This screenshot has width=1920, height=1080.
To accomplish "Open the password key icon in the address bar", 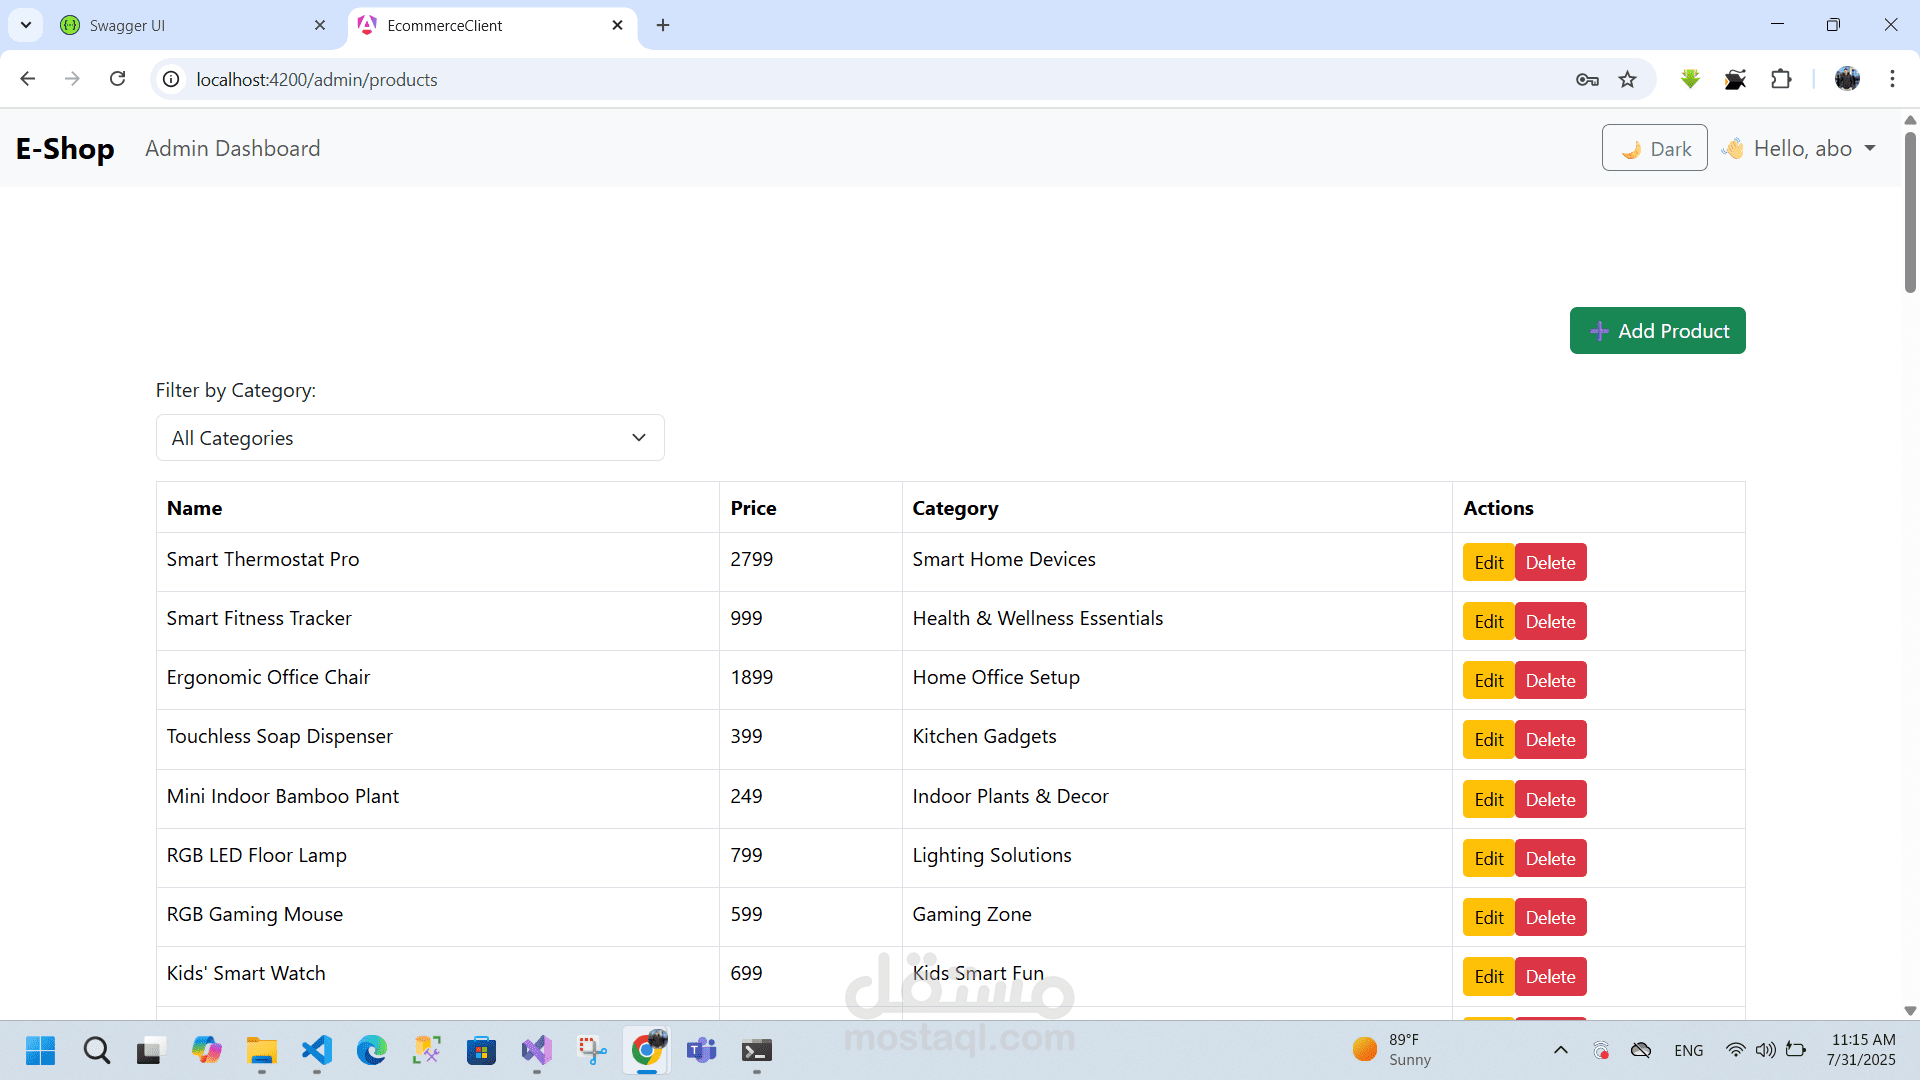I will point(1587,80).
